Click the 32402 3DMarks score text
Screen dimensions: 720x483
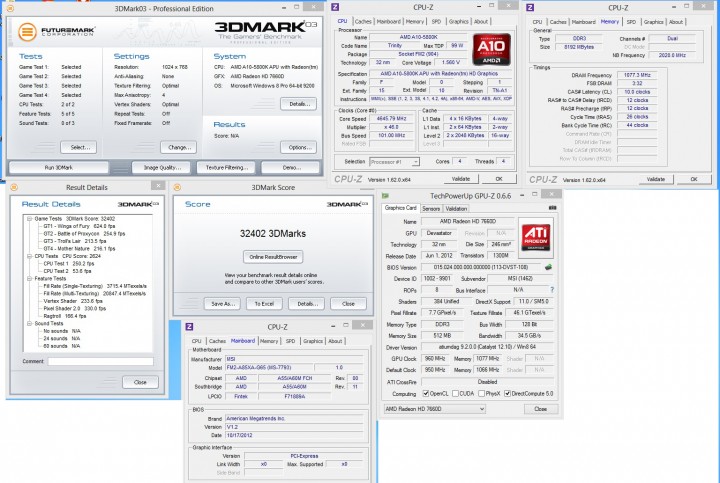tap(273, 234)
